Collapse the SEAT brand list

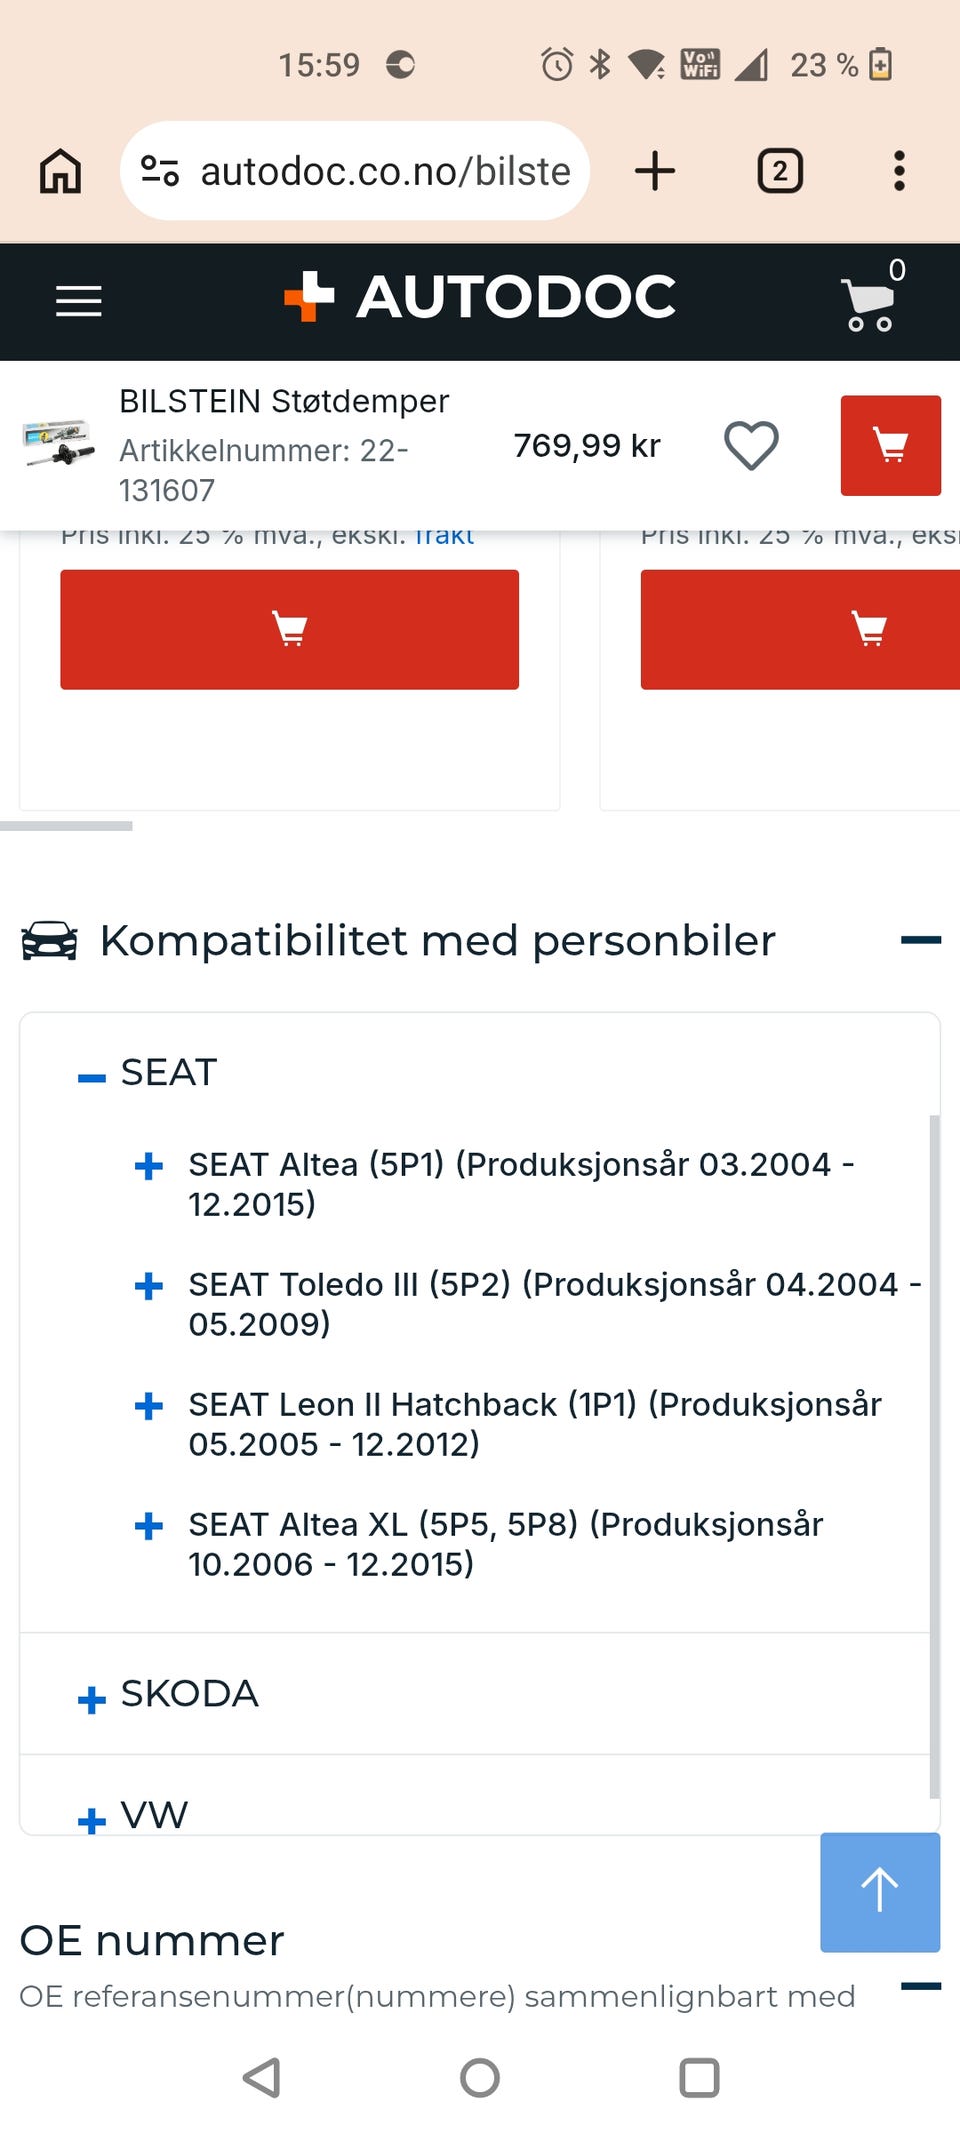pyautogui.click(x=92, y=1077)
